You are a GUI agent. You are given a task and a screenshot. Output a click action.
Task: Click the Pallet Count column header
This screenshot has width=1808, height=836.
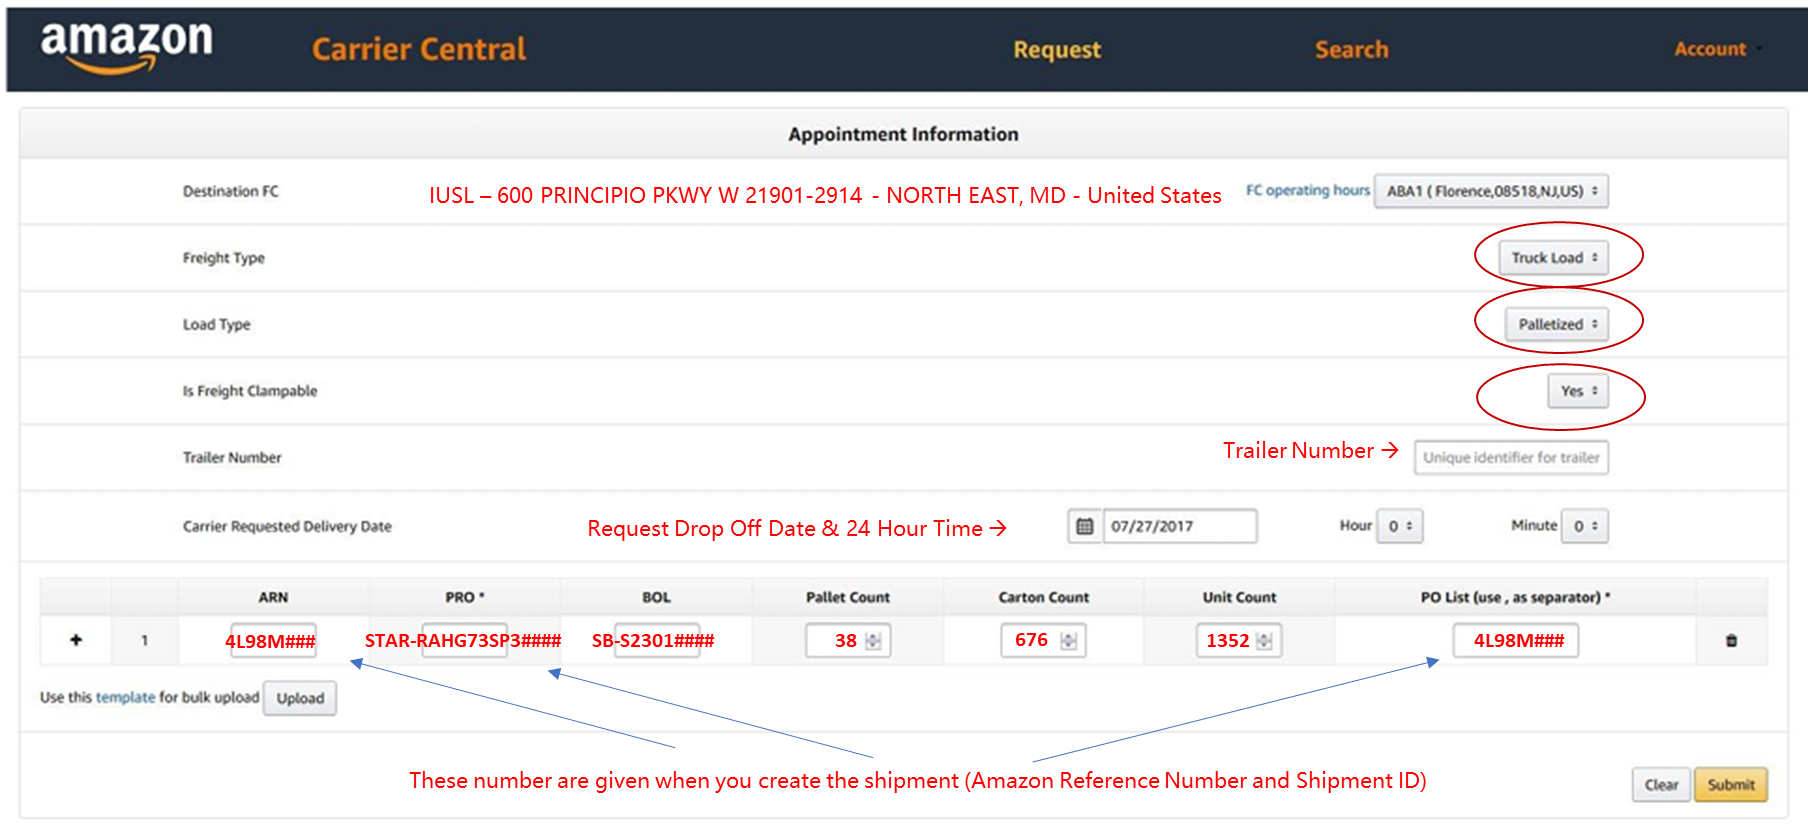click(x=848, y=597)
